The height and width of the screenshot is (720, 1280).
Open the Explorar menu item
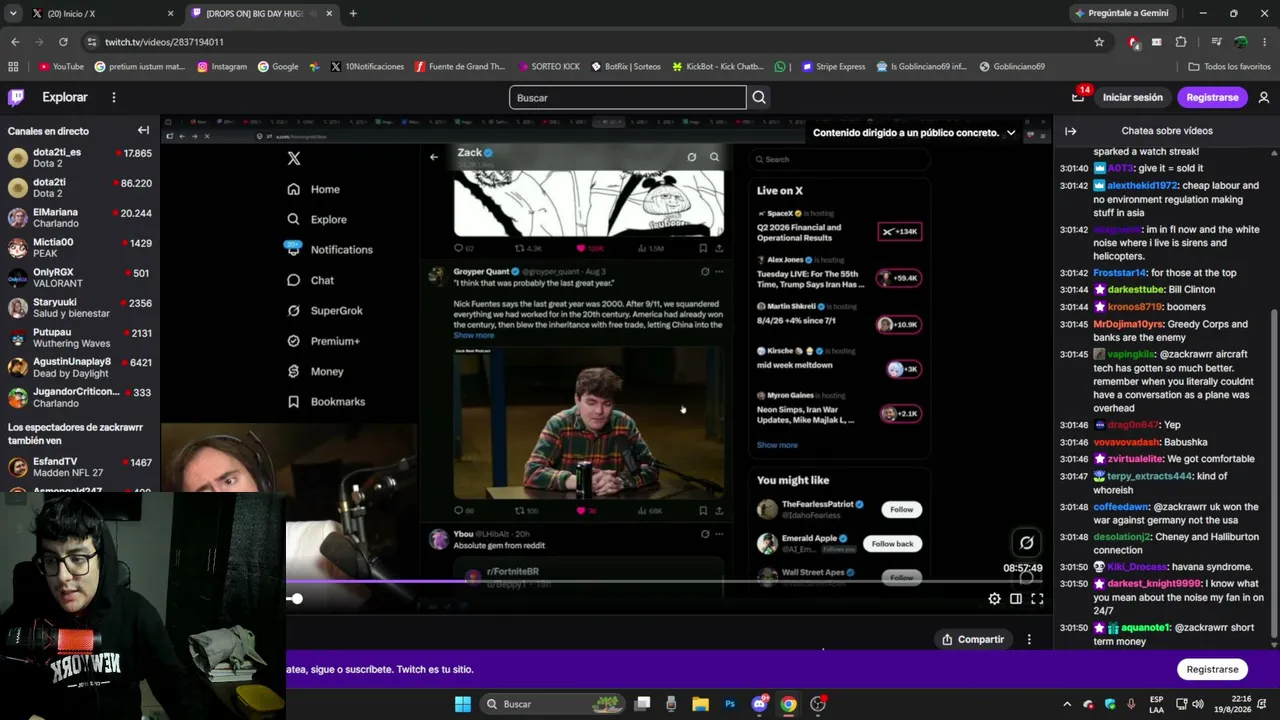65,97
